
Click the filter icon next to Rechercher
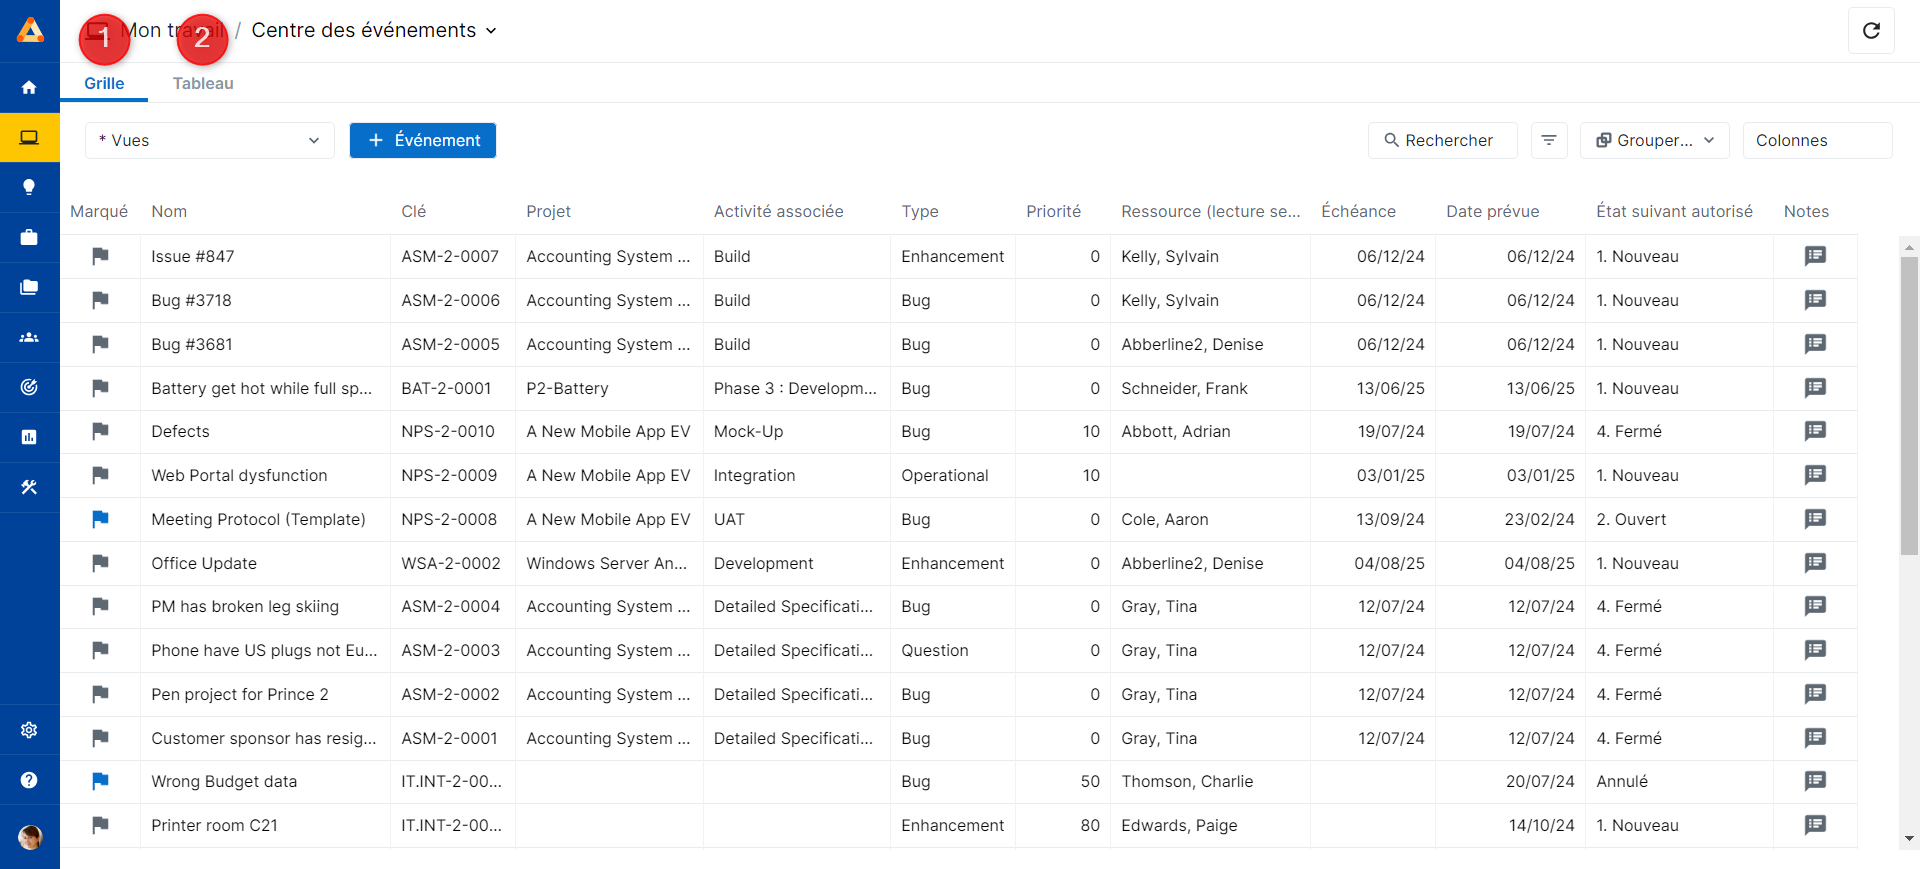click(x=1548, y=141)
